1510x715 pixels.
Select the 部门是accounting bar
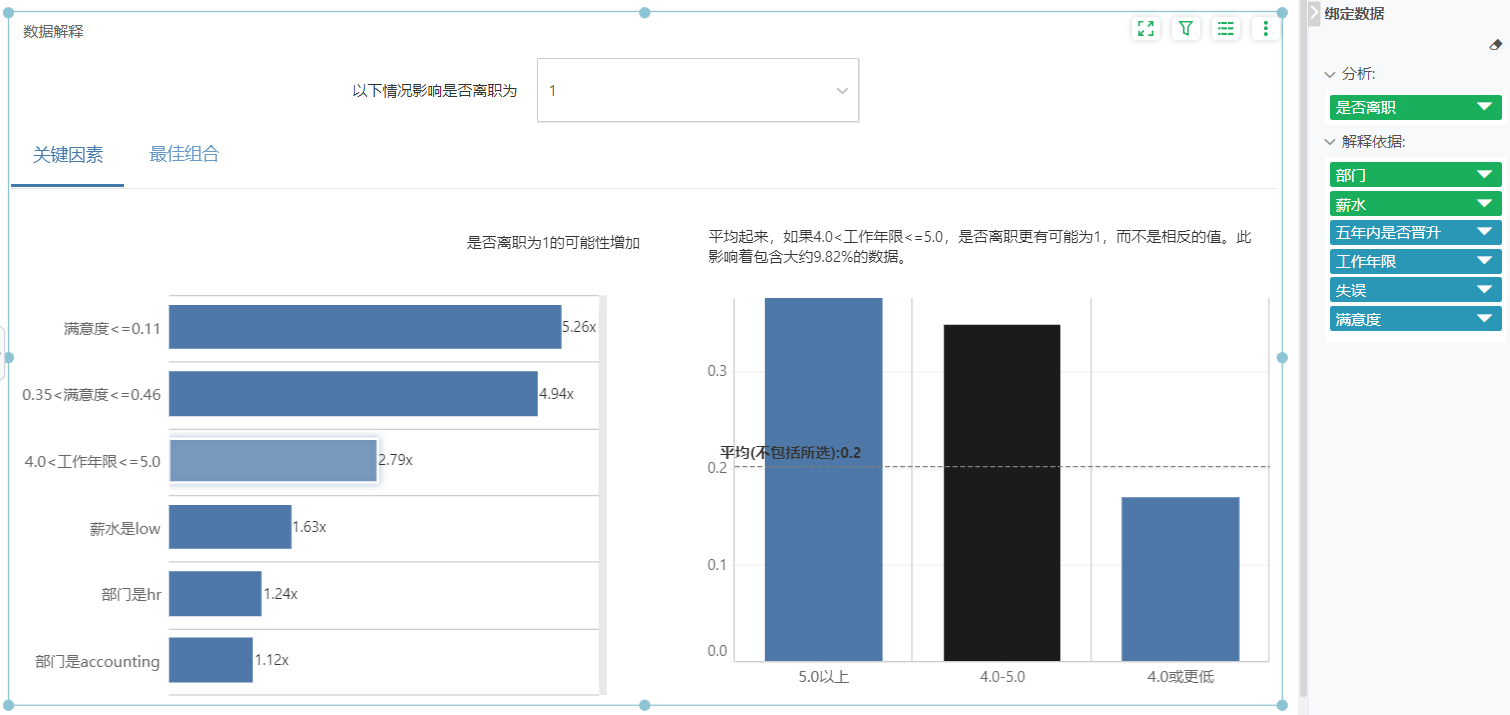(211, 660)
